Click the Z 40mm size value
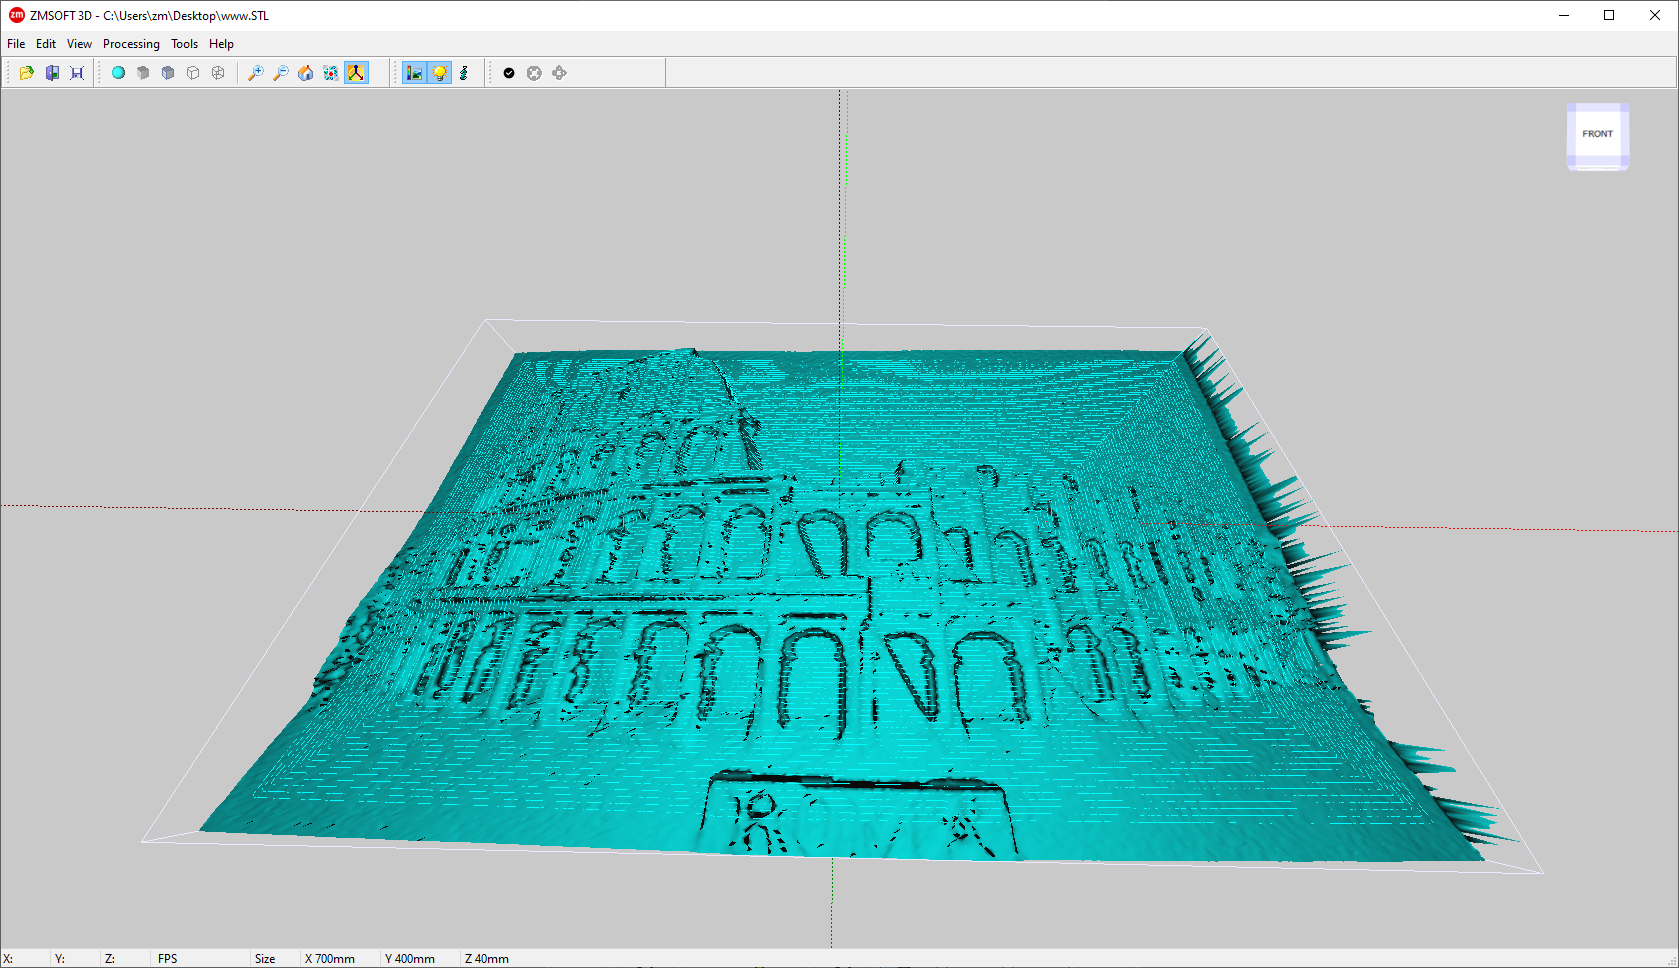This screenshot has height=968, width=1679. (487, 959)
